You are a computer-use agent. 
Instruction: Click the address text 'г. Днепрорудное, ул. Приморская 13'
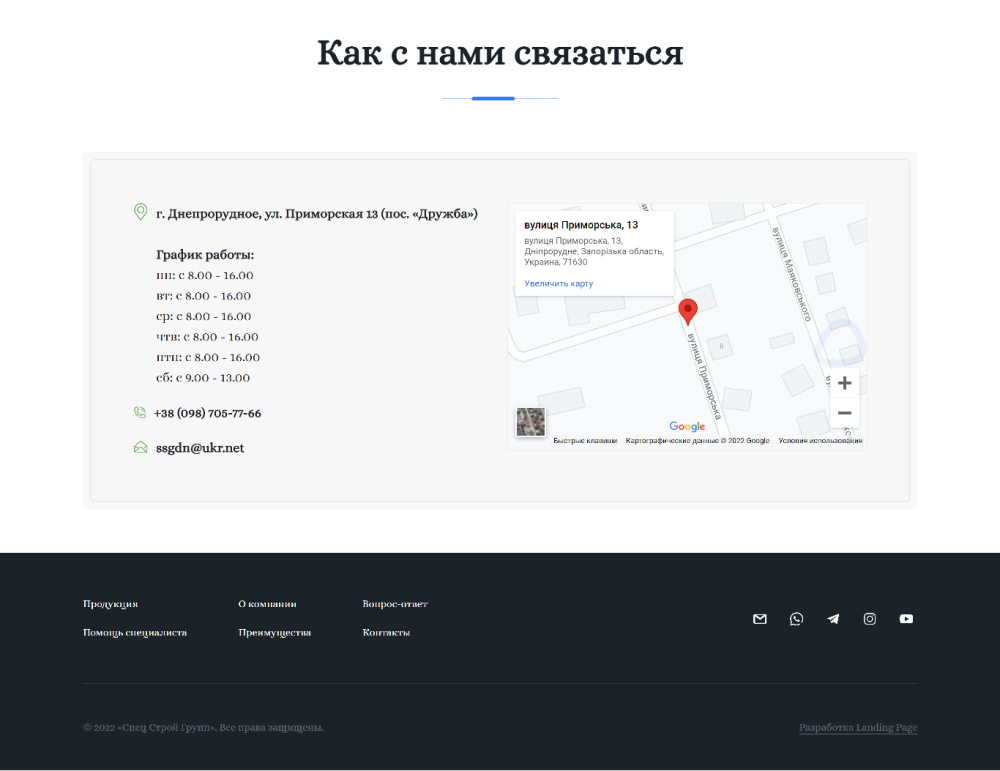pos(267,214)
